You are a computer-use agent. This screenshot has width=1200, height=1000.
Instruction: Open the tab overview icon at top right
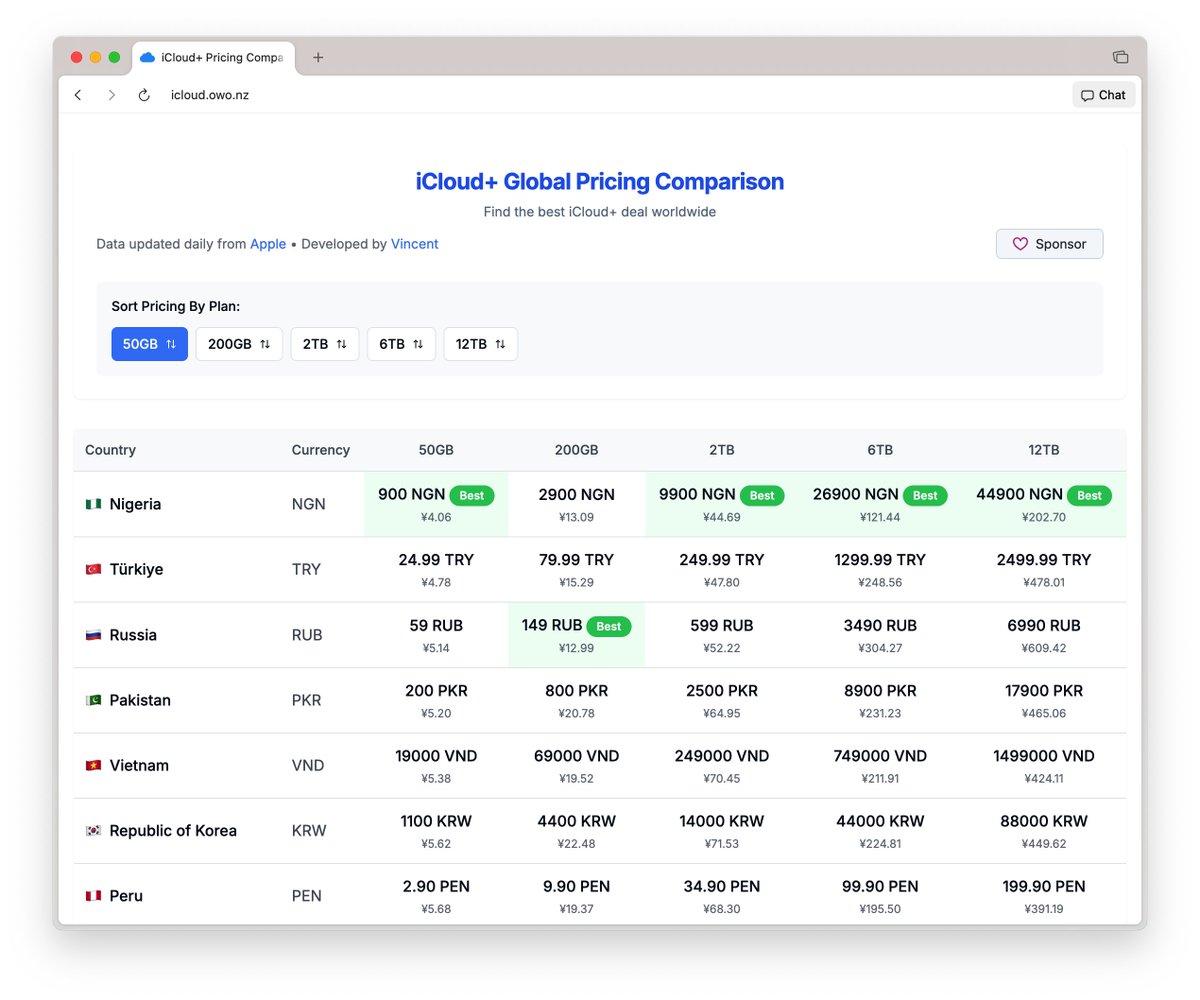pos(1120,57)
